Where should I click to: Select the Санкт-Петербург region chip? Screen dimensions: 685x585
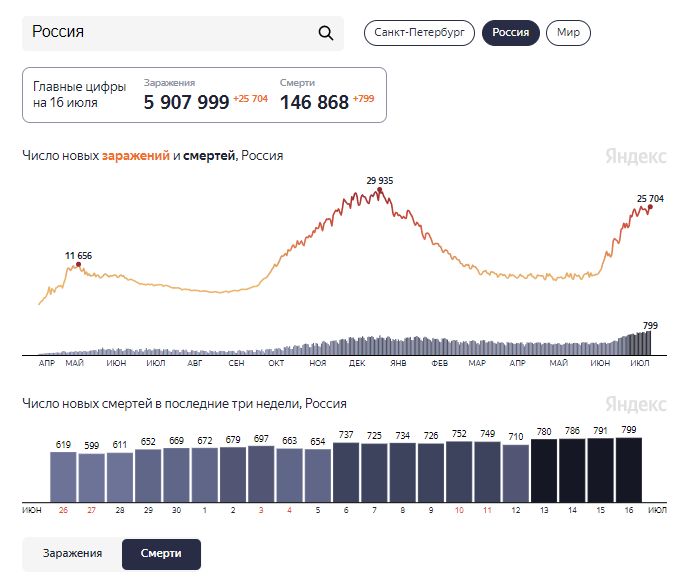click(419, 33)
